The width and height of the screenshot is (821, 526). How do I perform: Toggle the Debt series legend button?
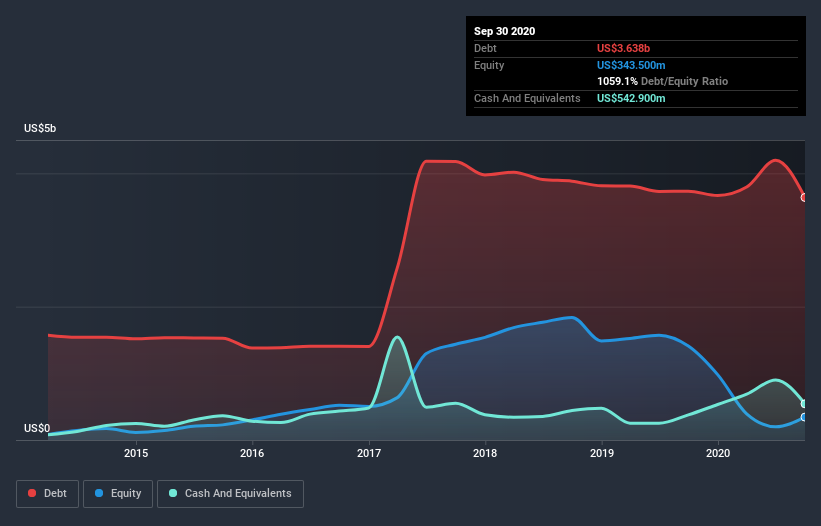click(x=47, y=494)
